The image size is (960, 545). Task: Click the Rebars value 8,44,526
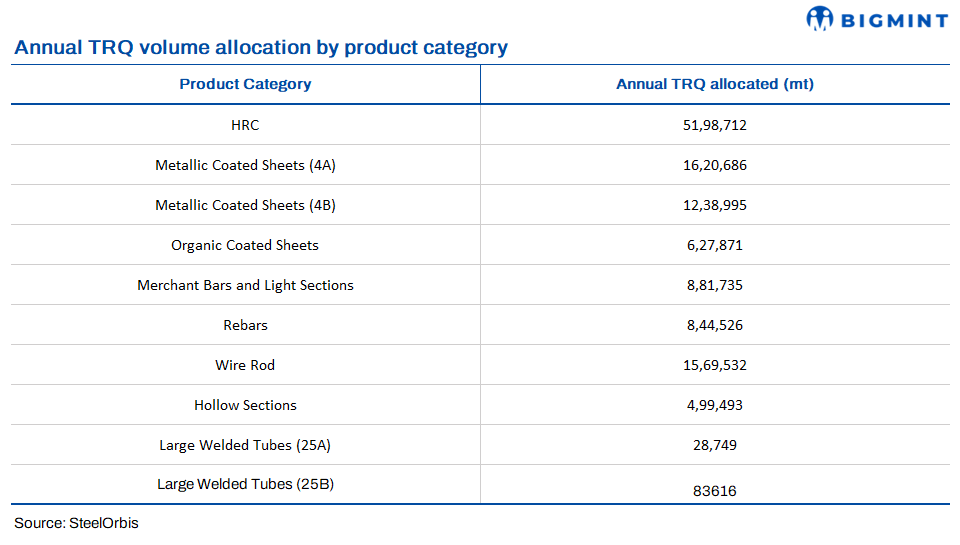click(715, 325)
